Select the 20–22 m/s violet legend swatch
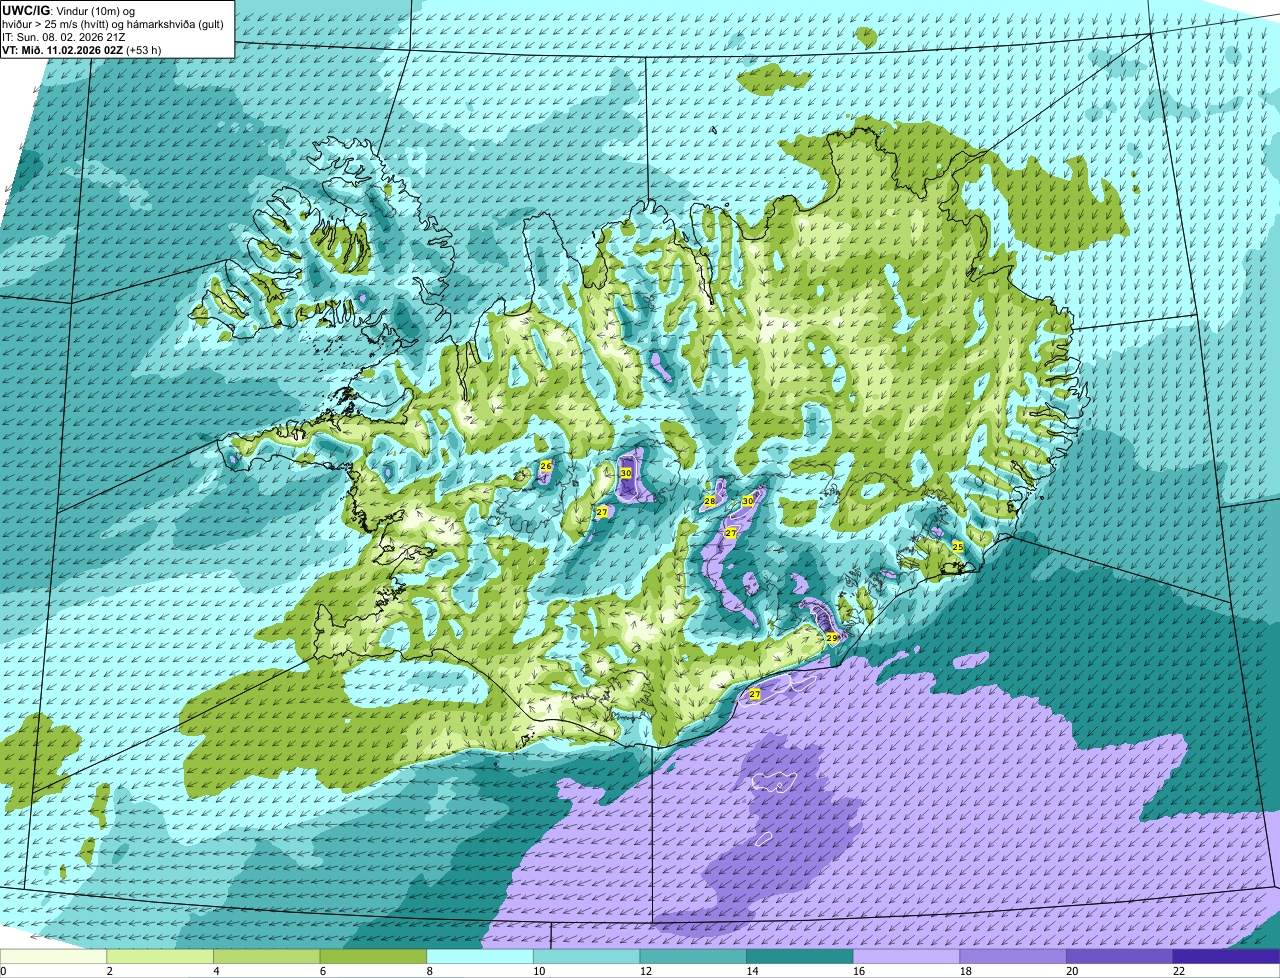Screen dimensions: 1280x978 coord(1120,957)
